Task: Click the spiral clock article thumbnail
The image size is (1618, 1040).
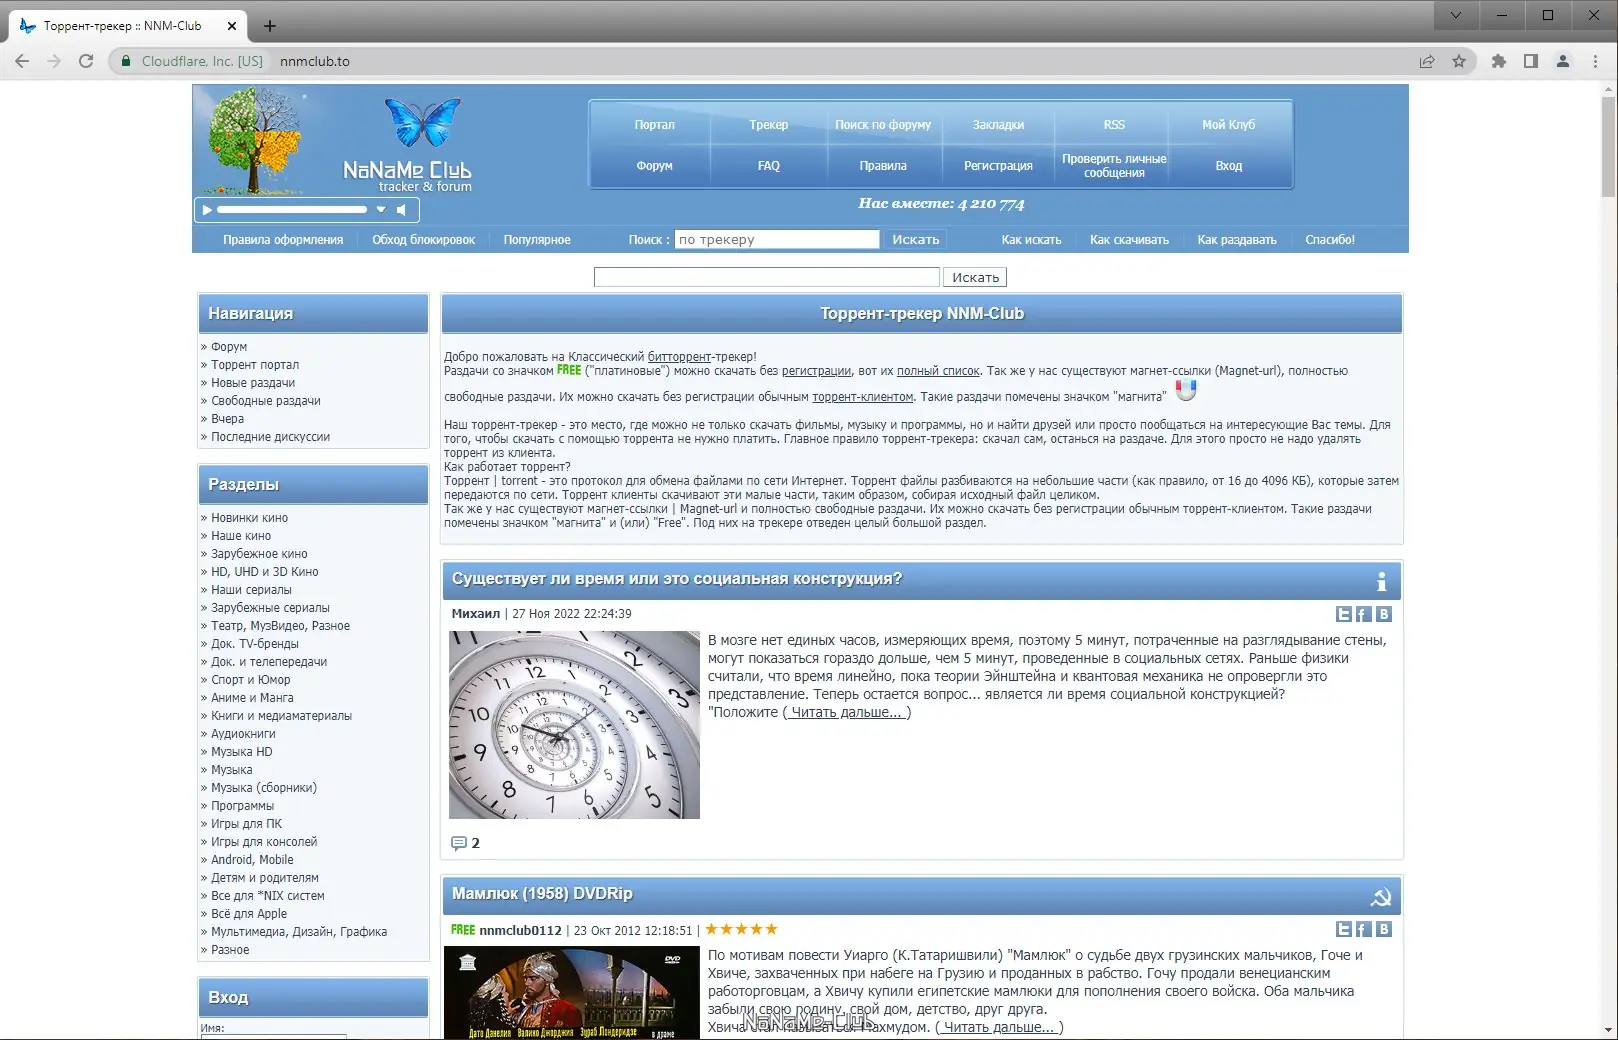Action: pos(574,725)
